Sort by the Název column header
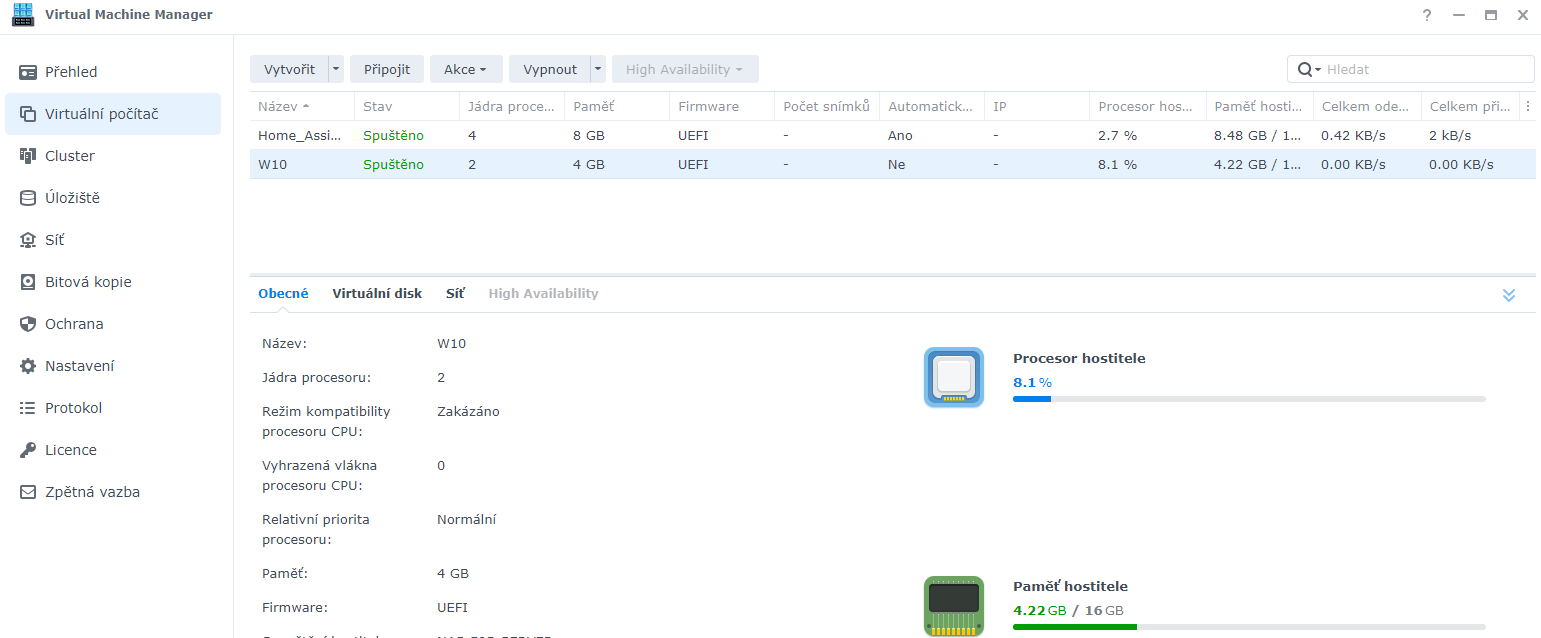The height and width of the screenshot is (638, 1541). (x=302, y=106)
